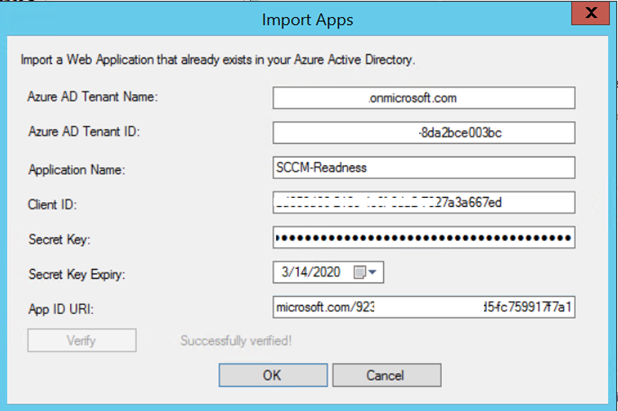Click the Client ID label
Screen dimensions: 618x411
[52, 205]
